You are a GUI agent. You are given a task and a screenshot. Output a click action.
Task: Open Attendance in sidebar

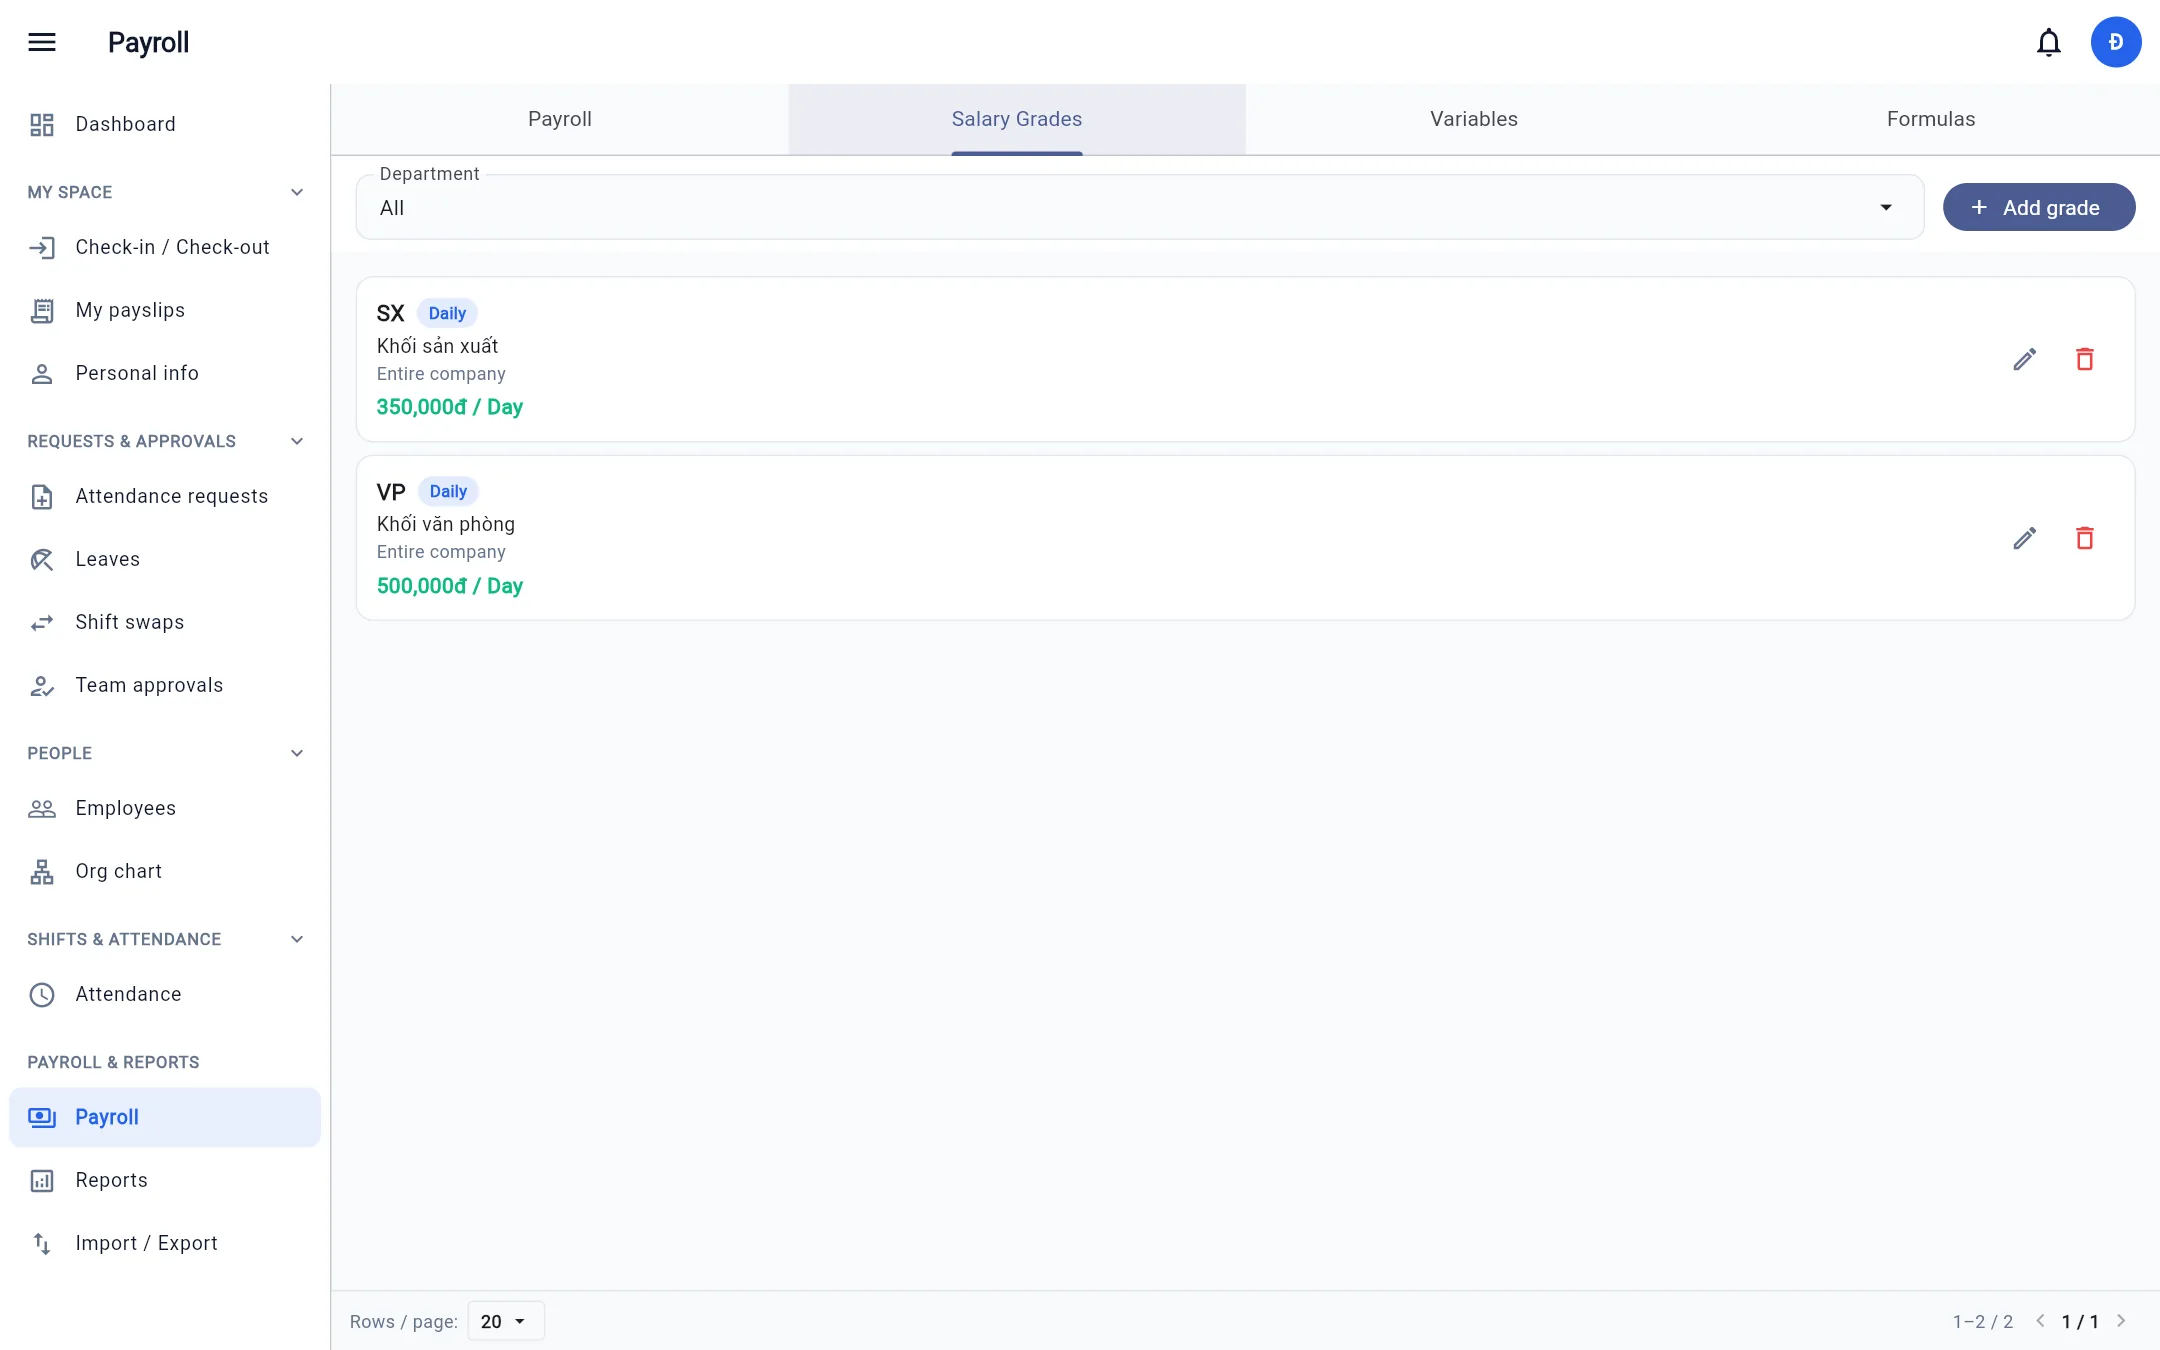tap(165, 994)
